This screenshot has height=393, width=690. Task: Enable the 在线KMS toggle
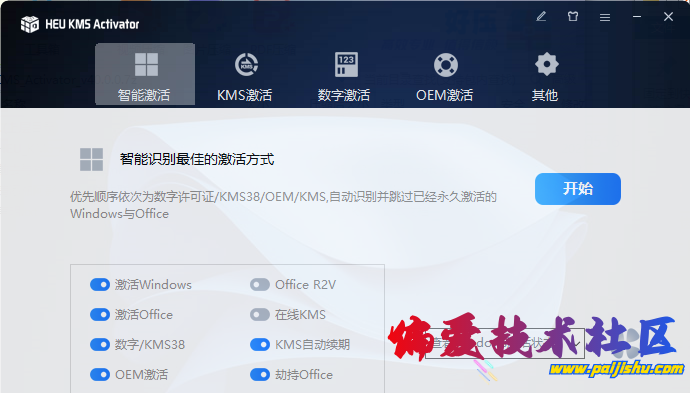pos(260,315)
